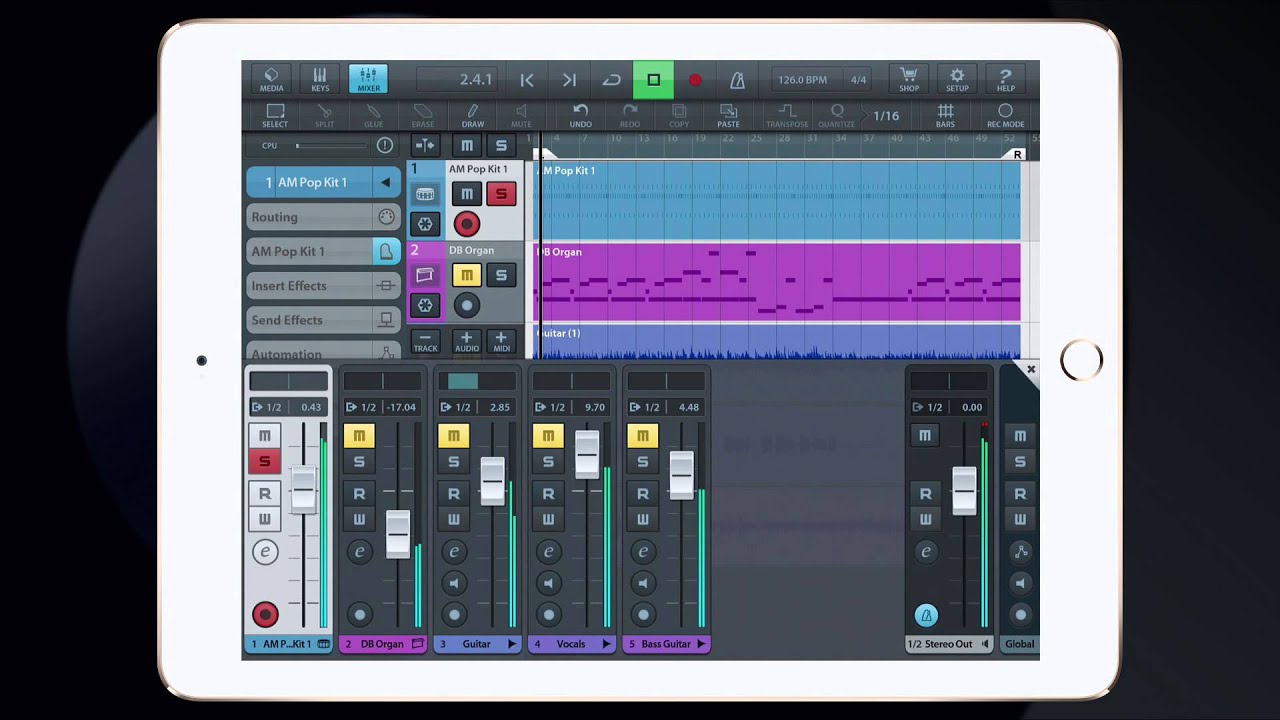The width and height of the screenshot is (1280, 720).
Task: Toggle the Mixer panel button
Action: pyautogui.click(x=368, y=80)
